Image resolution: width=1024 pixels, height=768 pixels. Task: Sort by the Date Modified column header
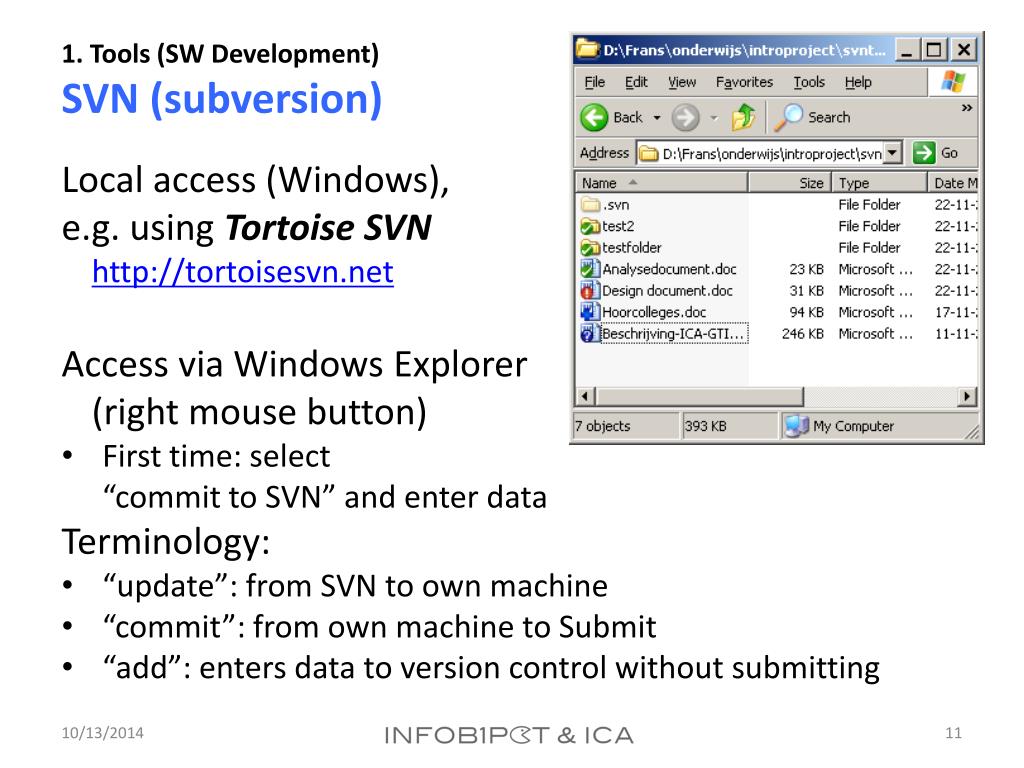(x=953, y=183)
